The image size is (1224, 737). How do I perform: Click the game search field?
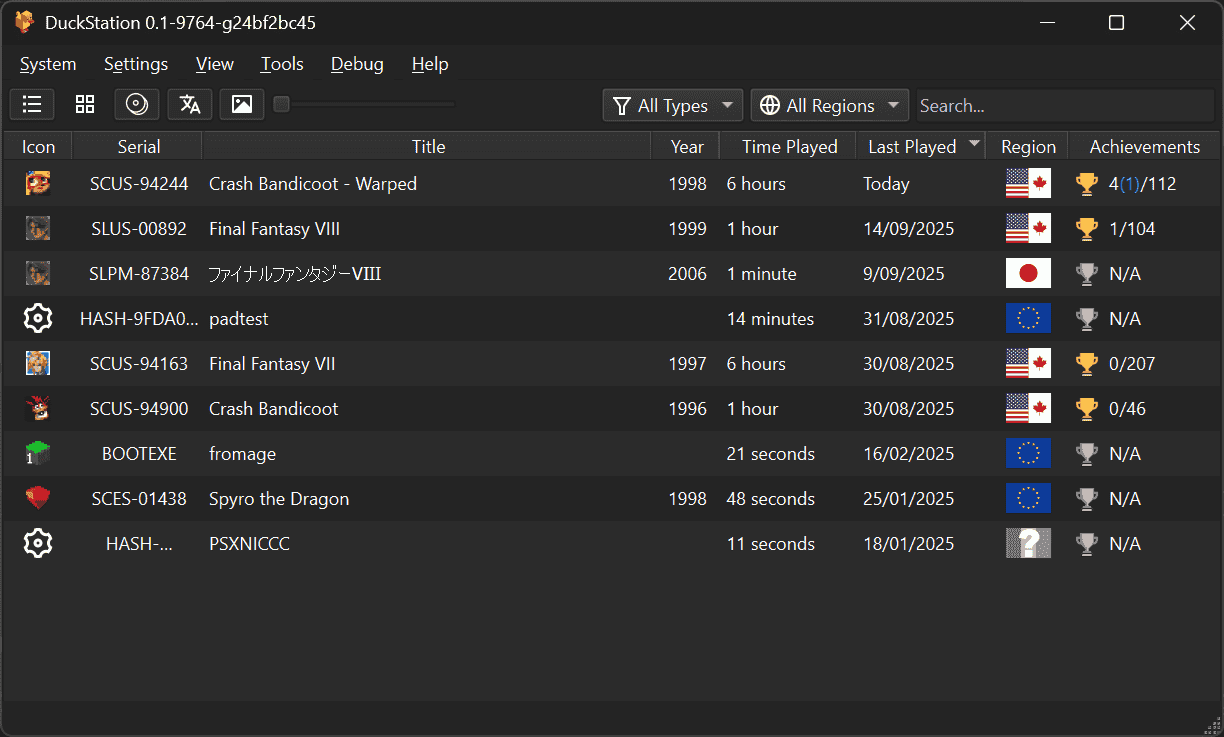(1064, 105)
